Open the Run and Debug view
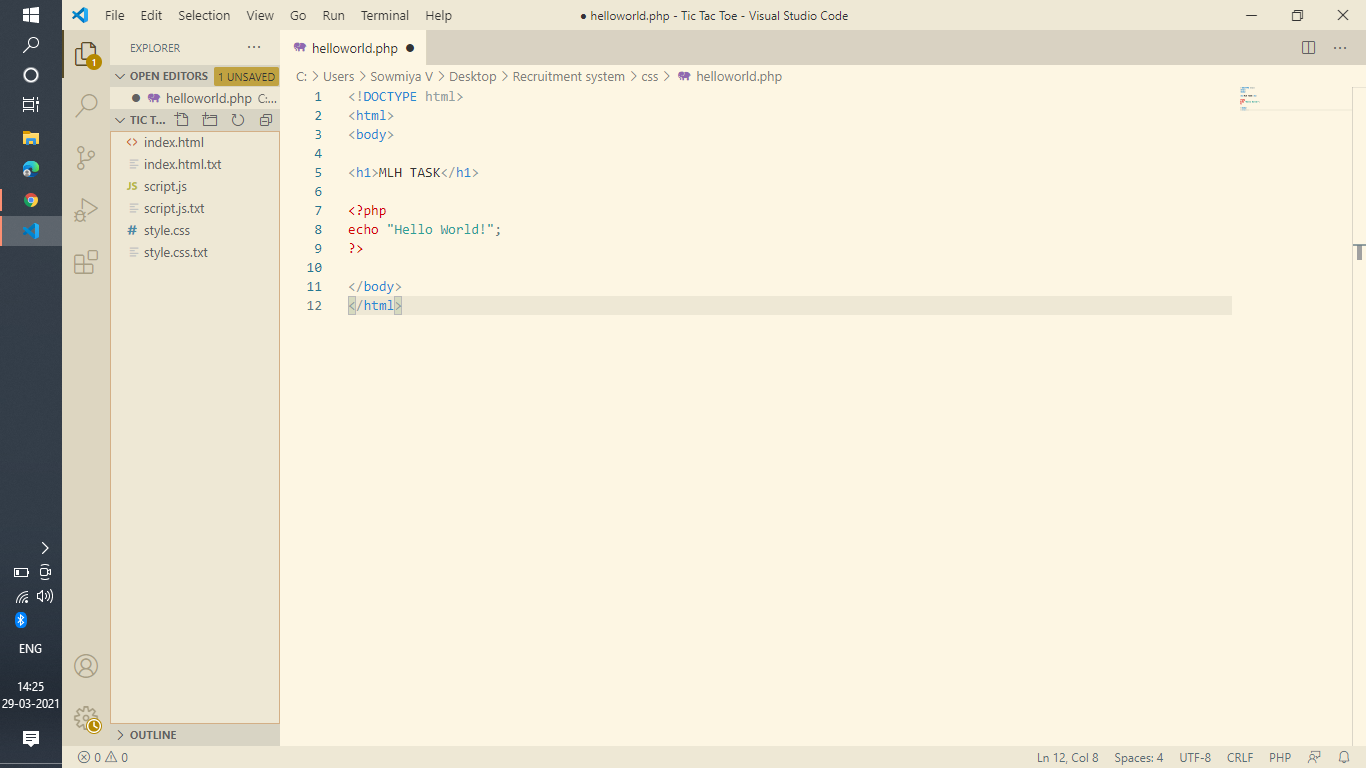 pos(86,209)
